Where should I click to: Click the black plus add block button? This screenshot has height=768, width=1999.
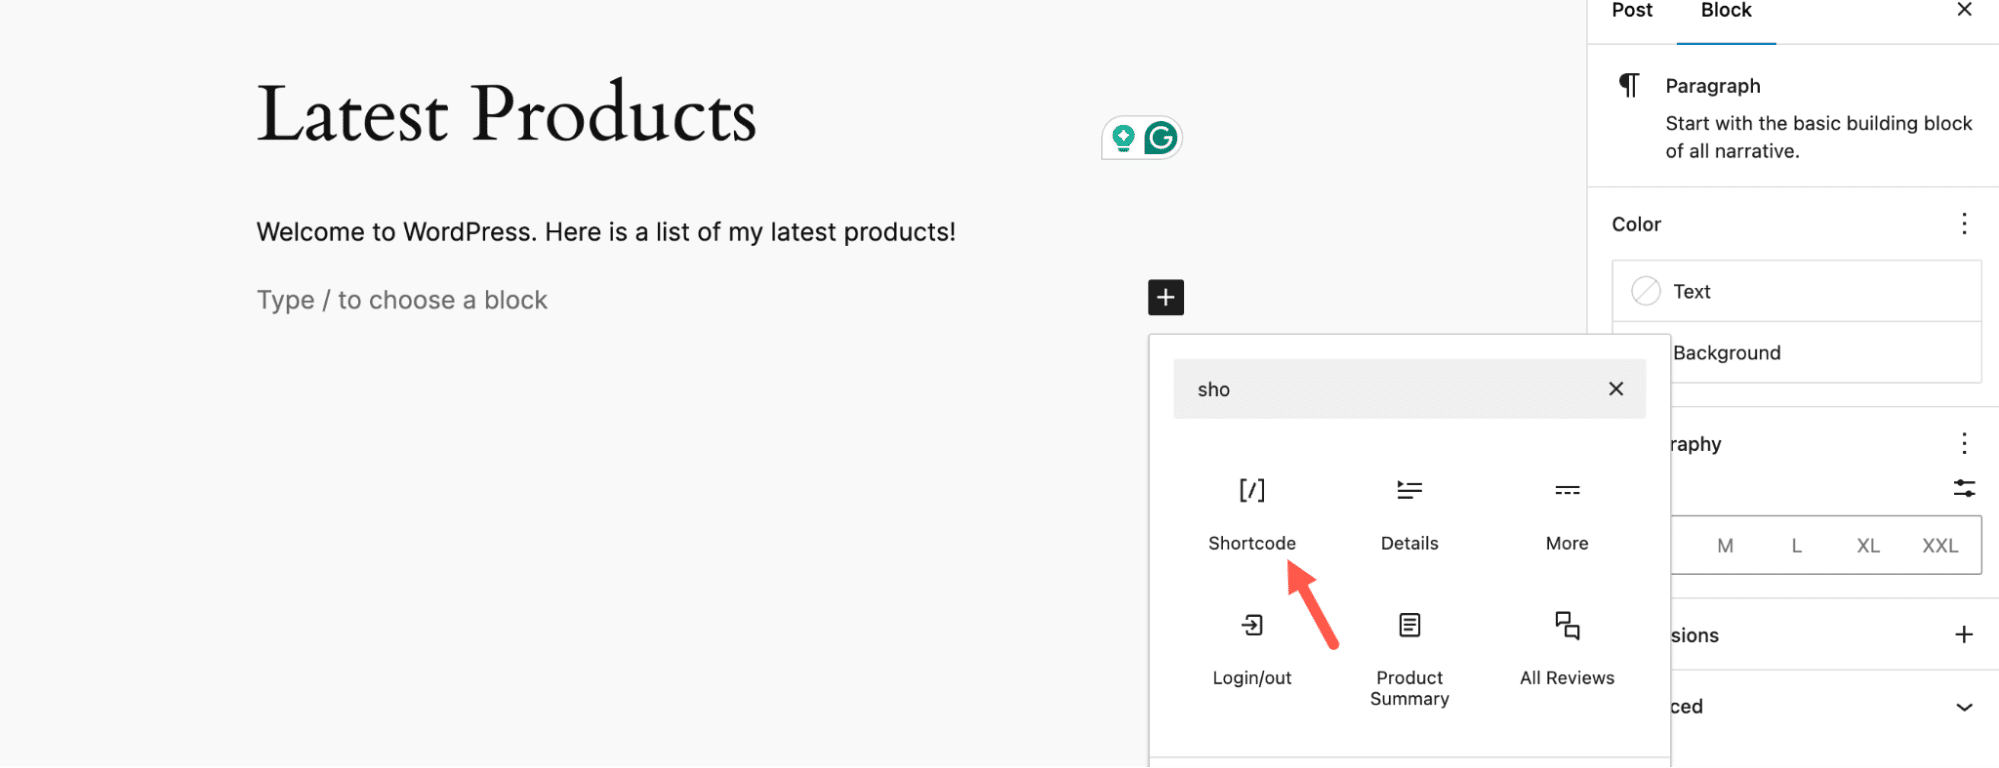[x=1166, y=297]
